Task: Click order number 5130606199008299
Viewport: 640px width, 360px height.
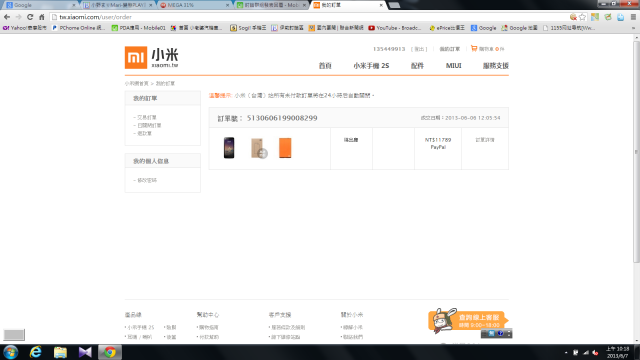Action: (282, 118)
